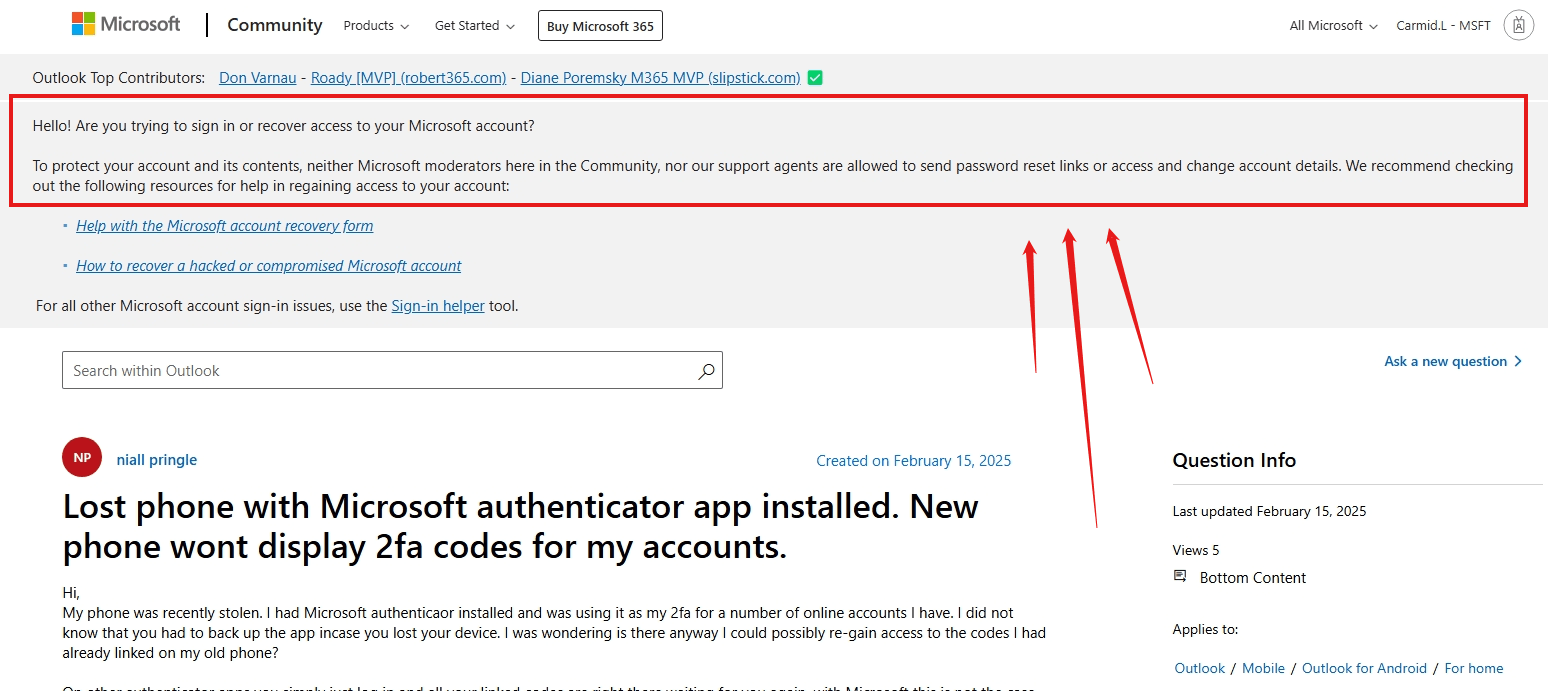Open the Community home link
Image resolution: width=1548 pixels, height=691 pixels.
pyautogui.click(x=275, y=25)
